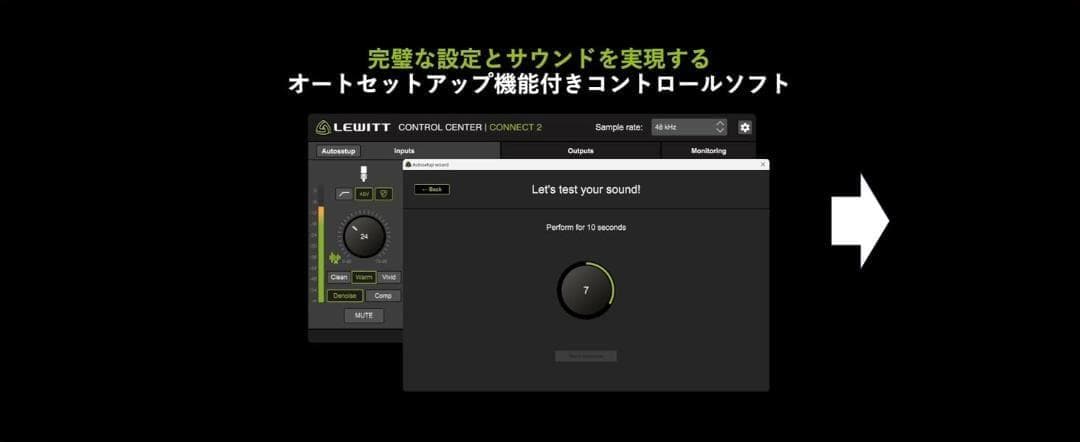
Task: Click the sample rate up/down stepper arrows
Action: click(720, 127)
